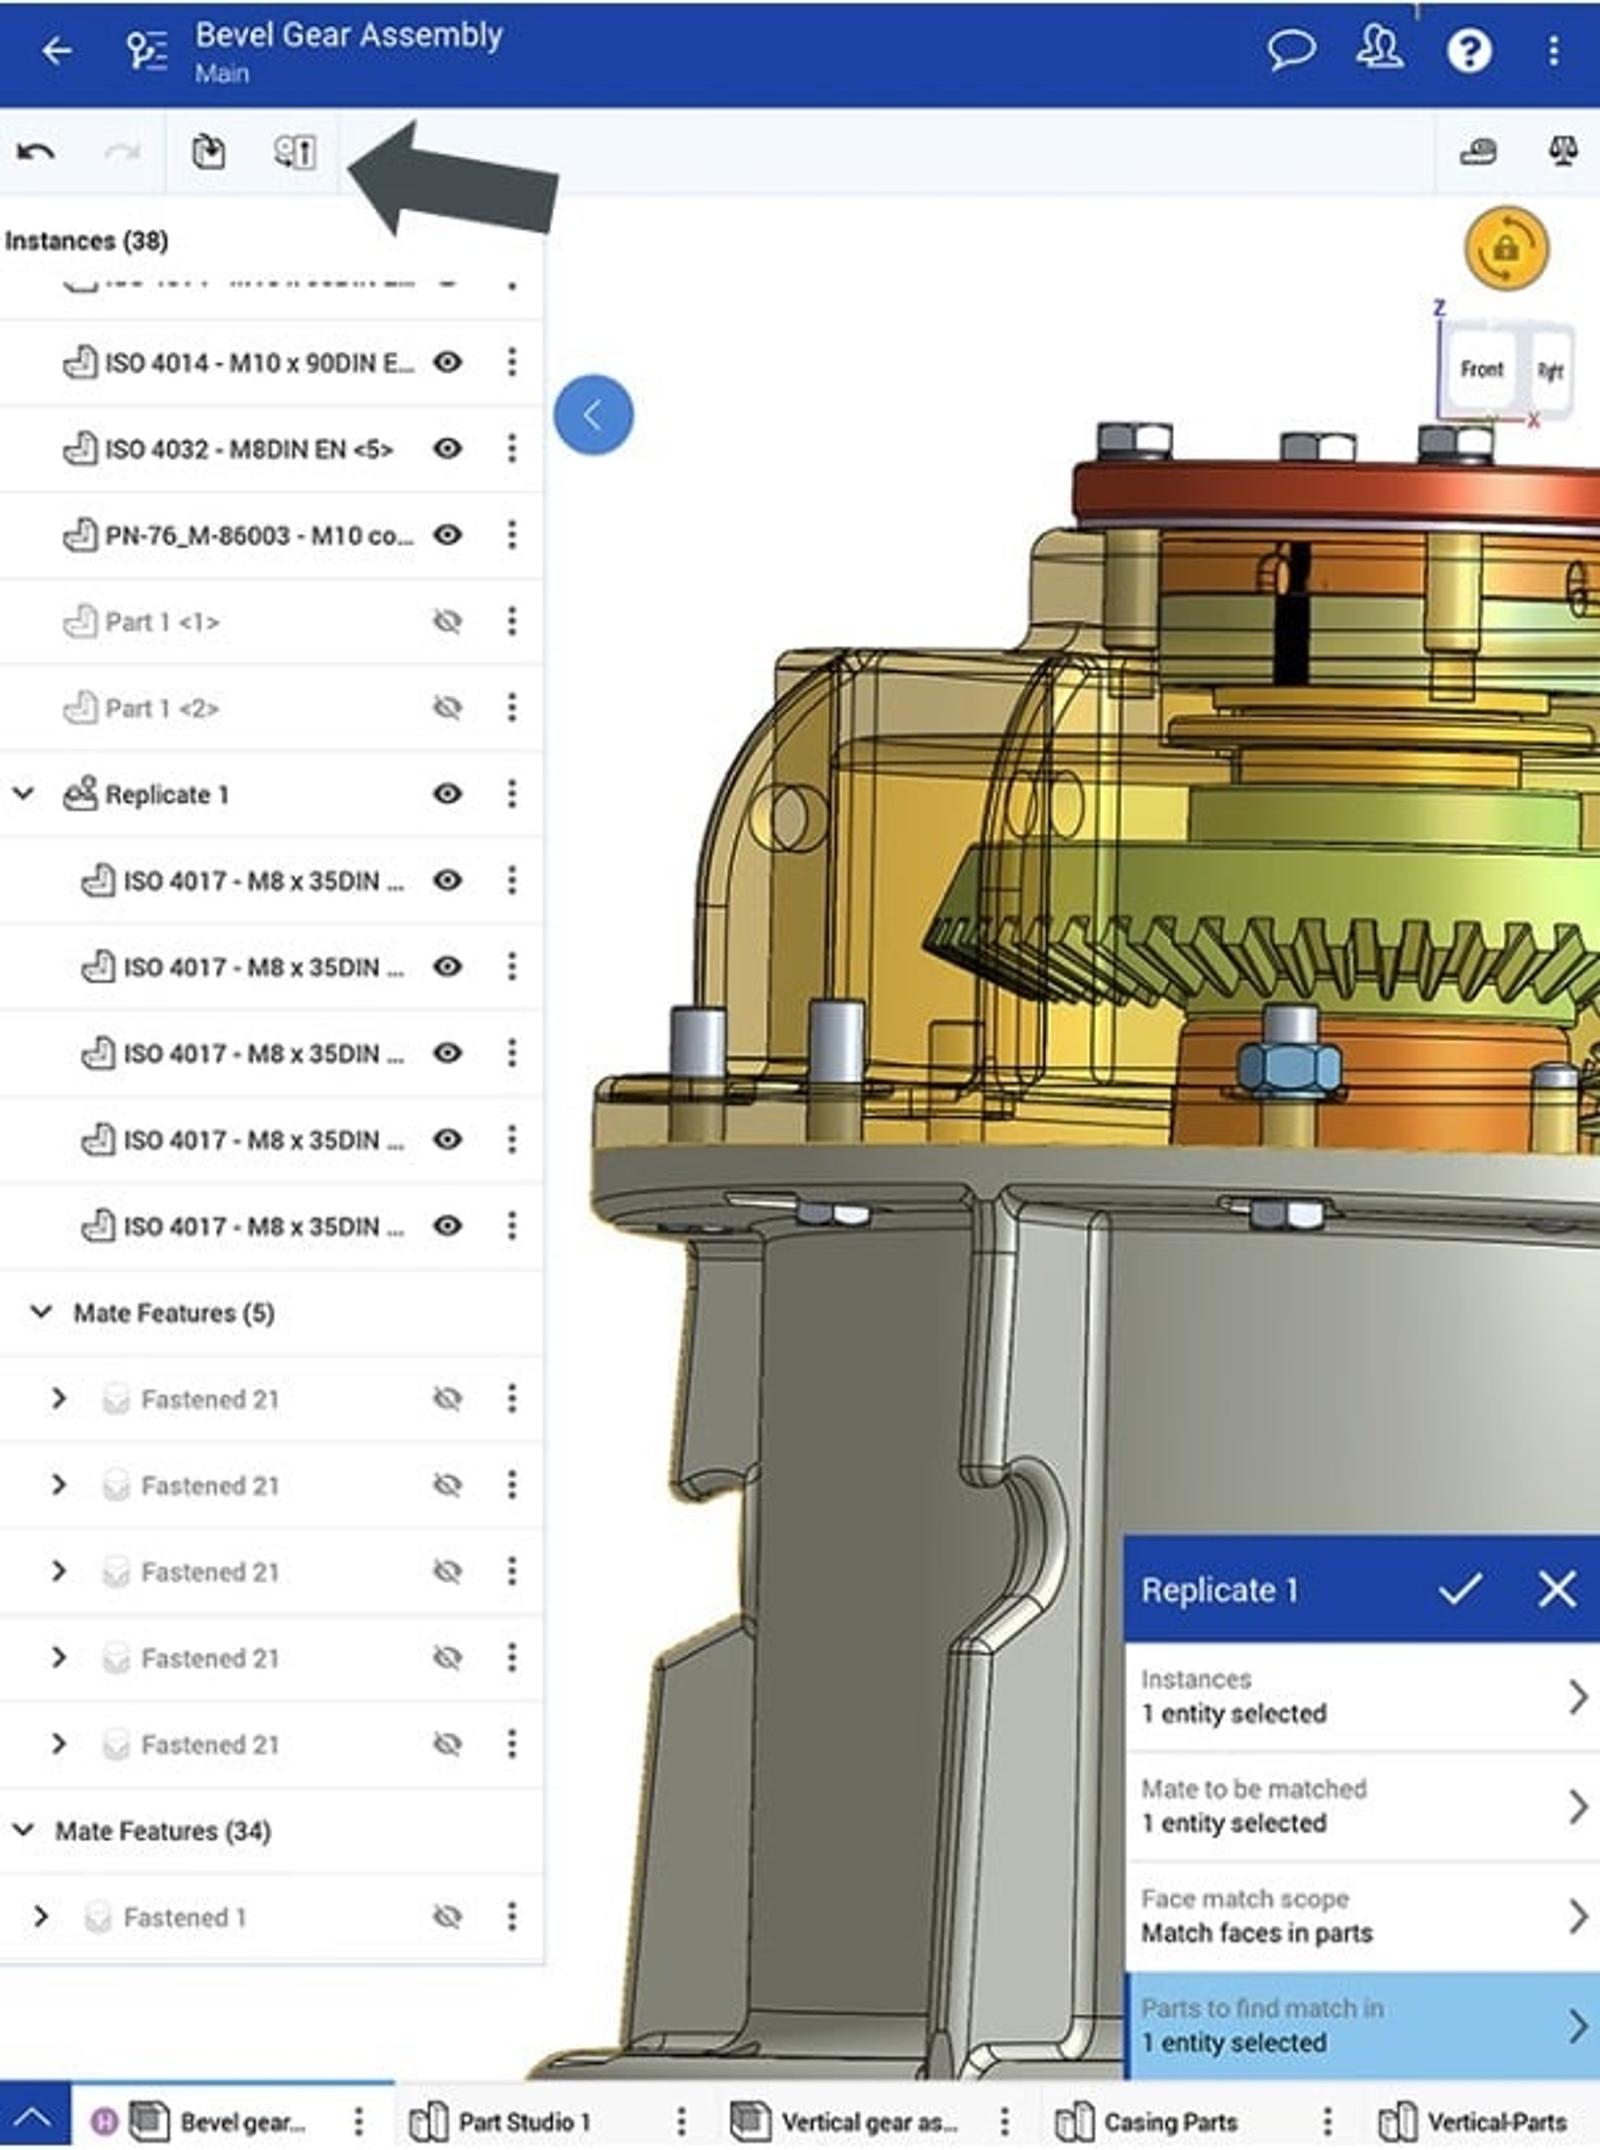Tap the yellow rotation lock button
The height and width of the screenshot is (2150, 1600).
tap(1506, 248)
